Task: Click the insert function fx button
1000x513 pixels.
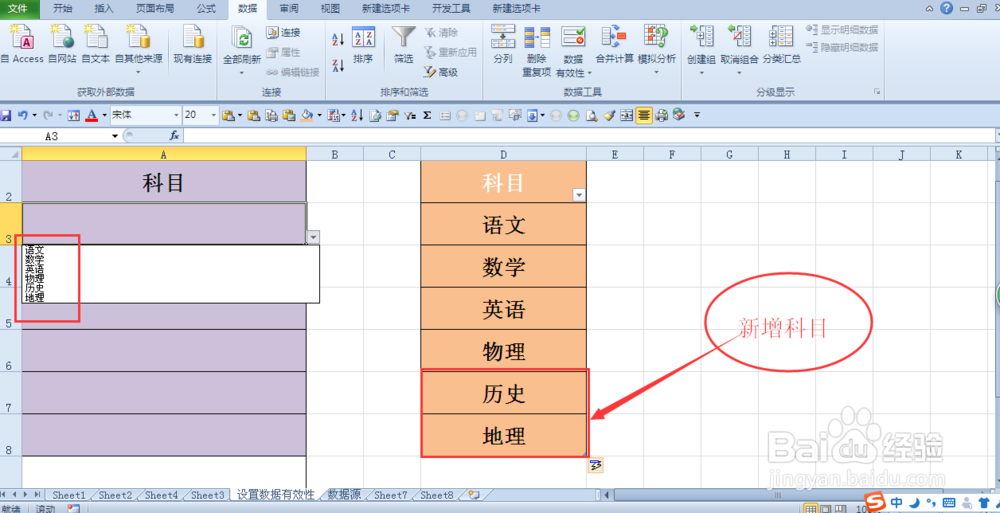Action: [174, 136]
